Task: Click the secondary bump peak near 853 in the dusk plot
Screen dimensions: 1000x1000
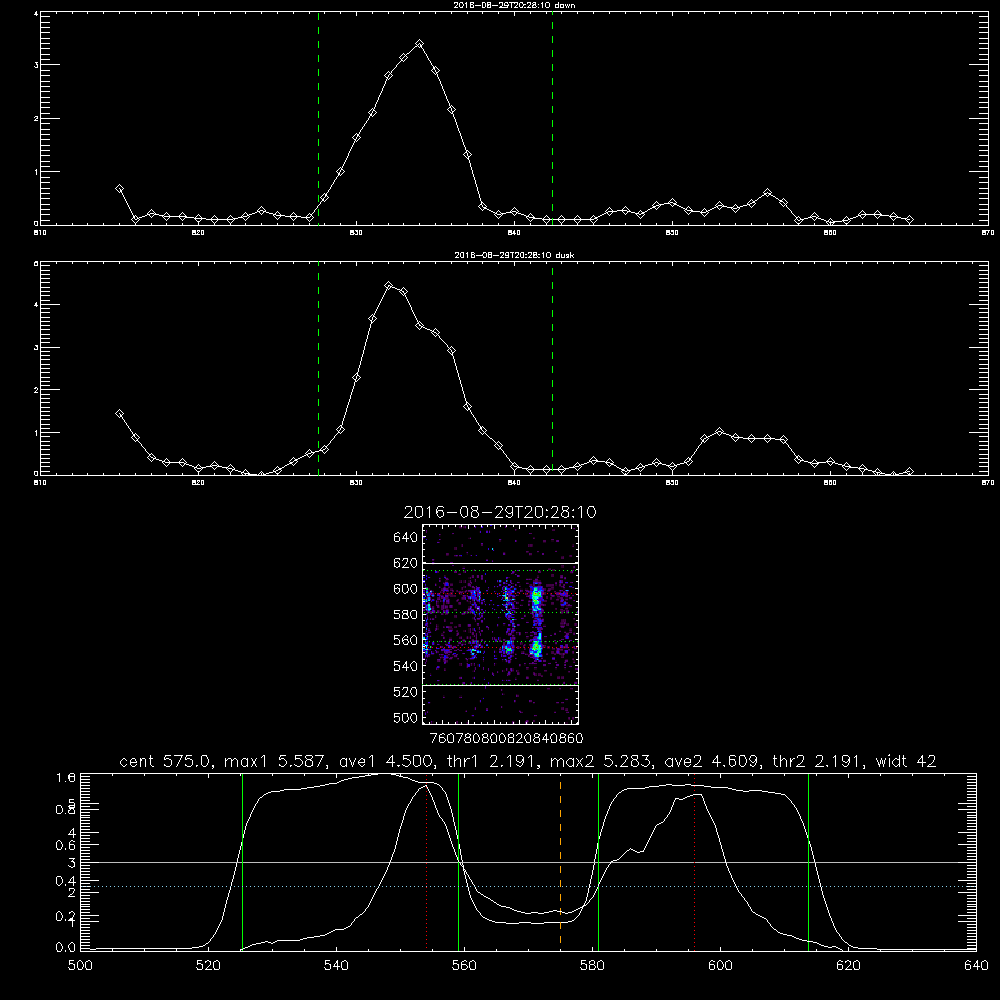Action: (719, 432)
